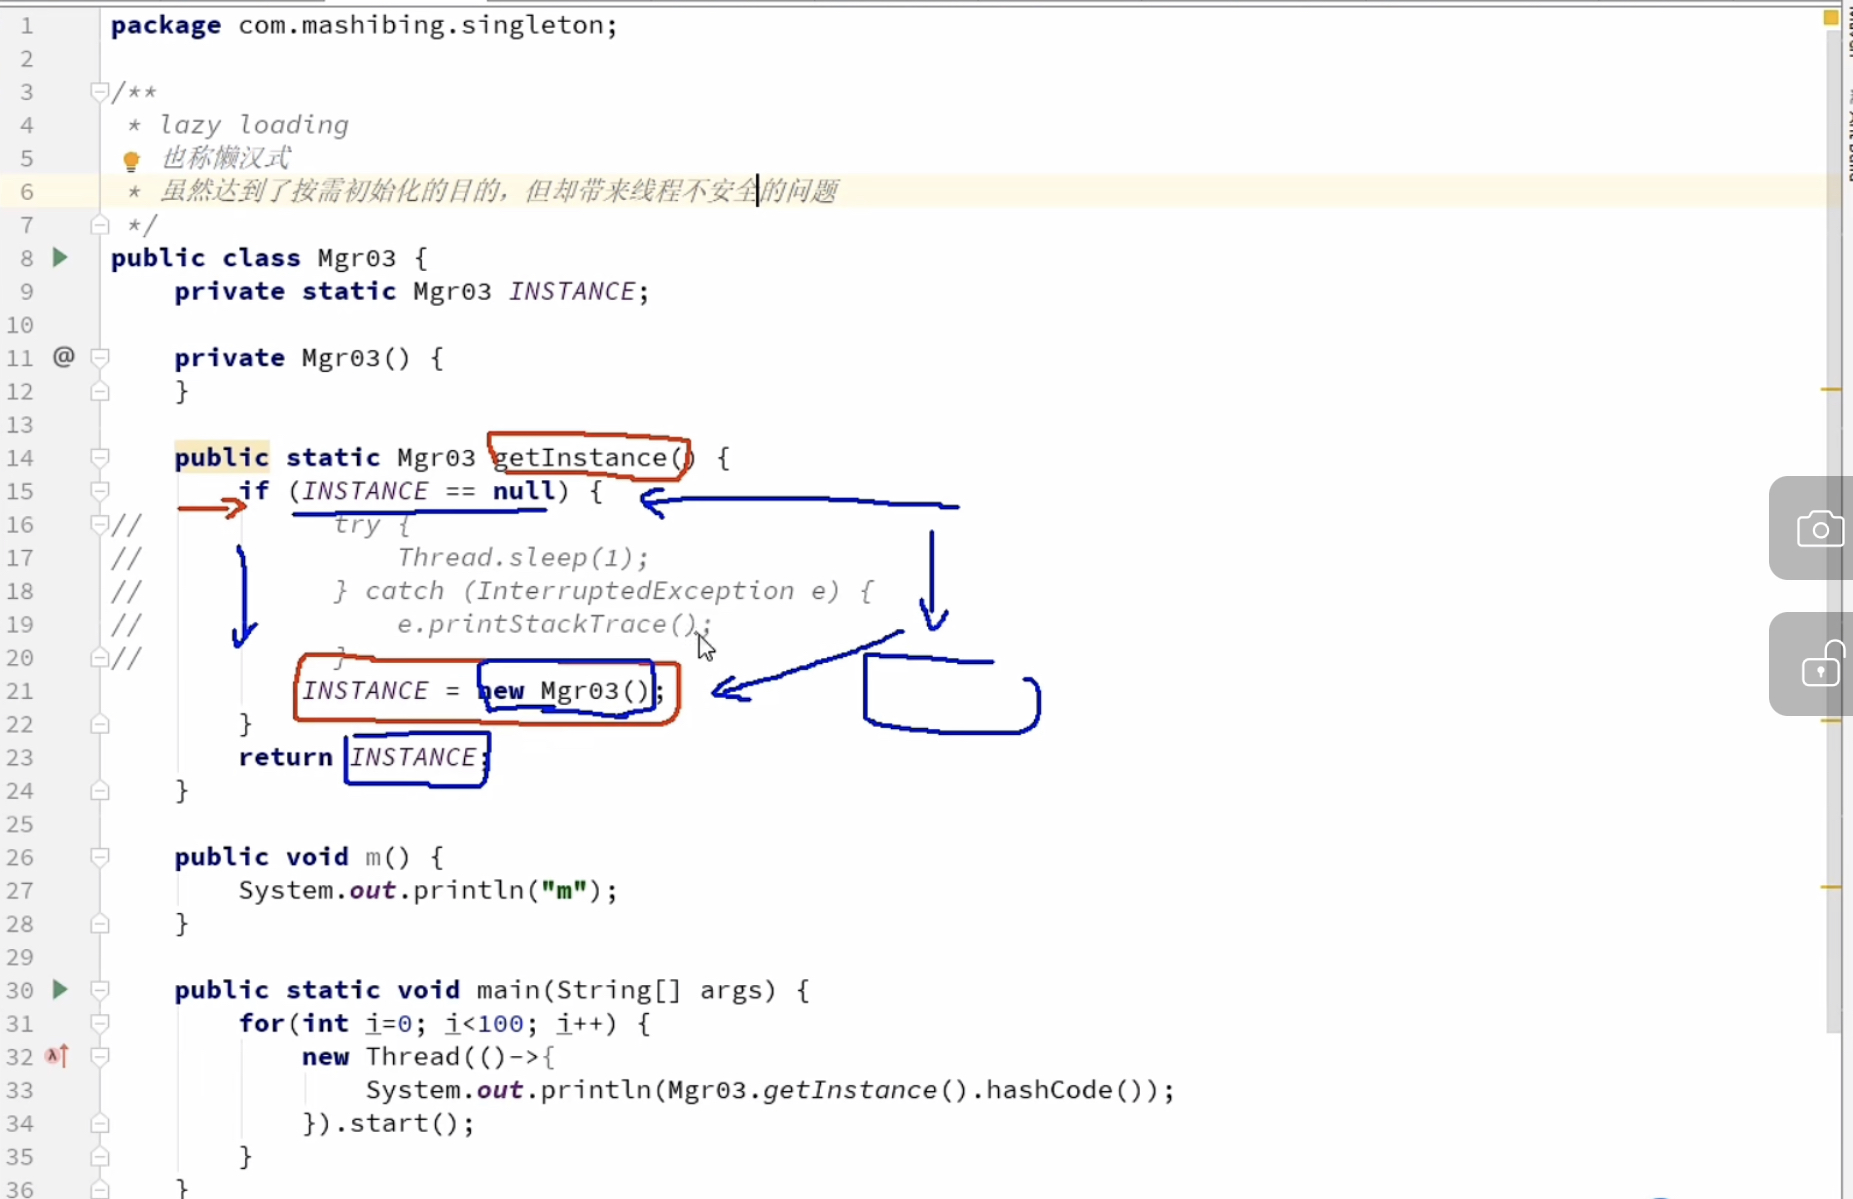The image size is (1853, 1199).
Task: Click the Chinese comment on line 5
Action: point(226,158)
